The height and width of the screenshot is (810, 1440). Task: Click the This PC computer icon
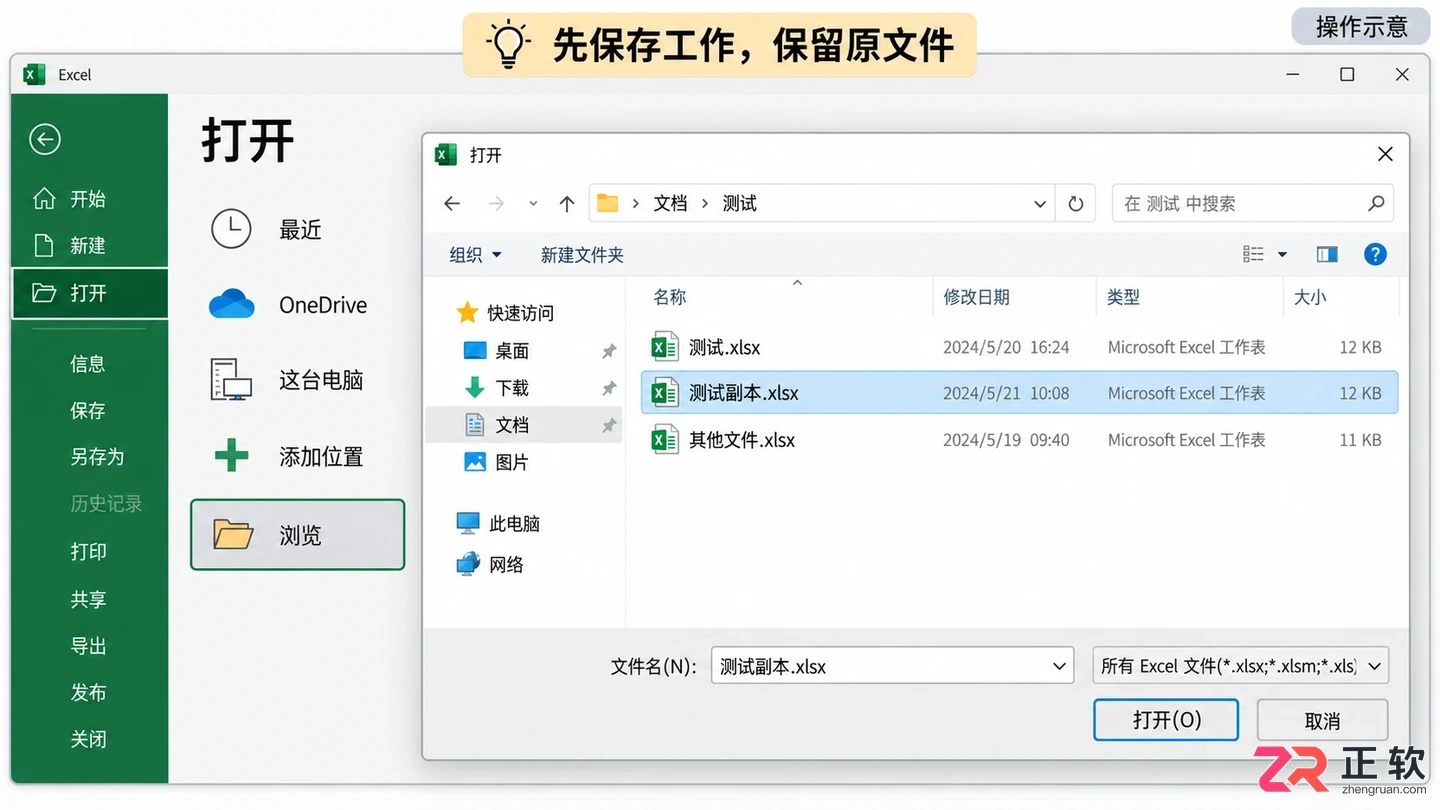point(231,380)
